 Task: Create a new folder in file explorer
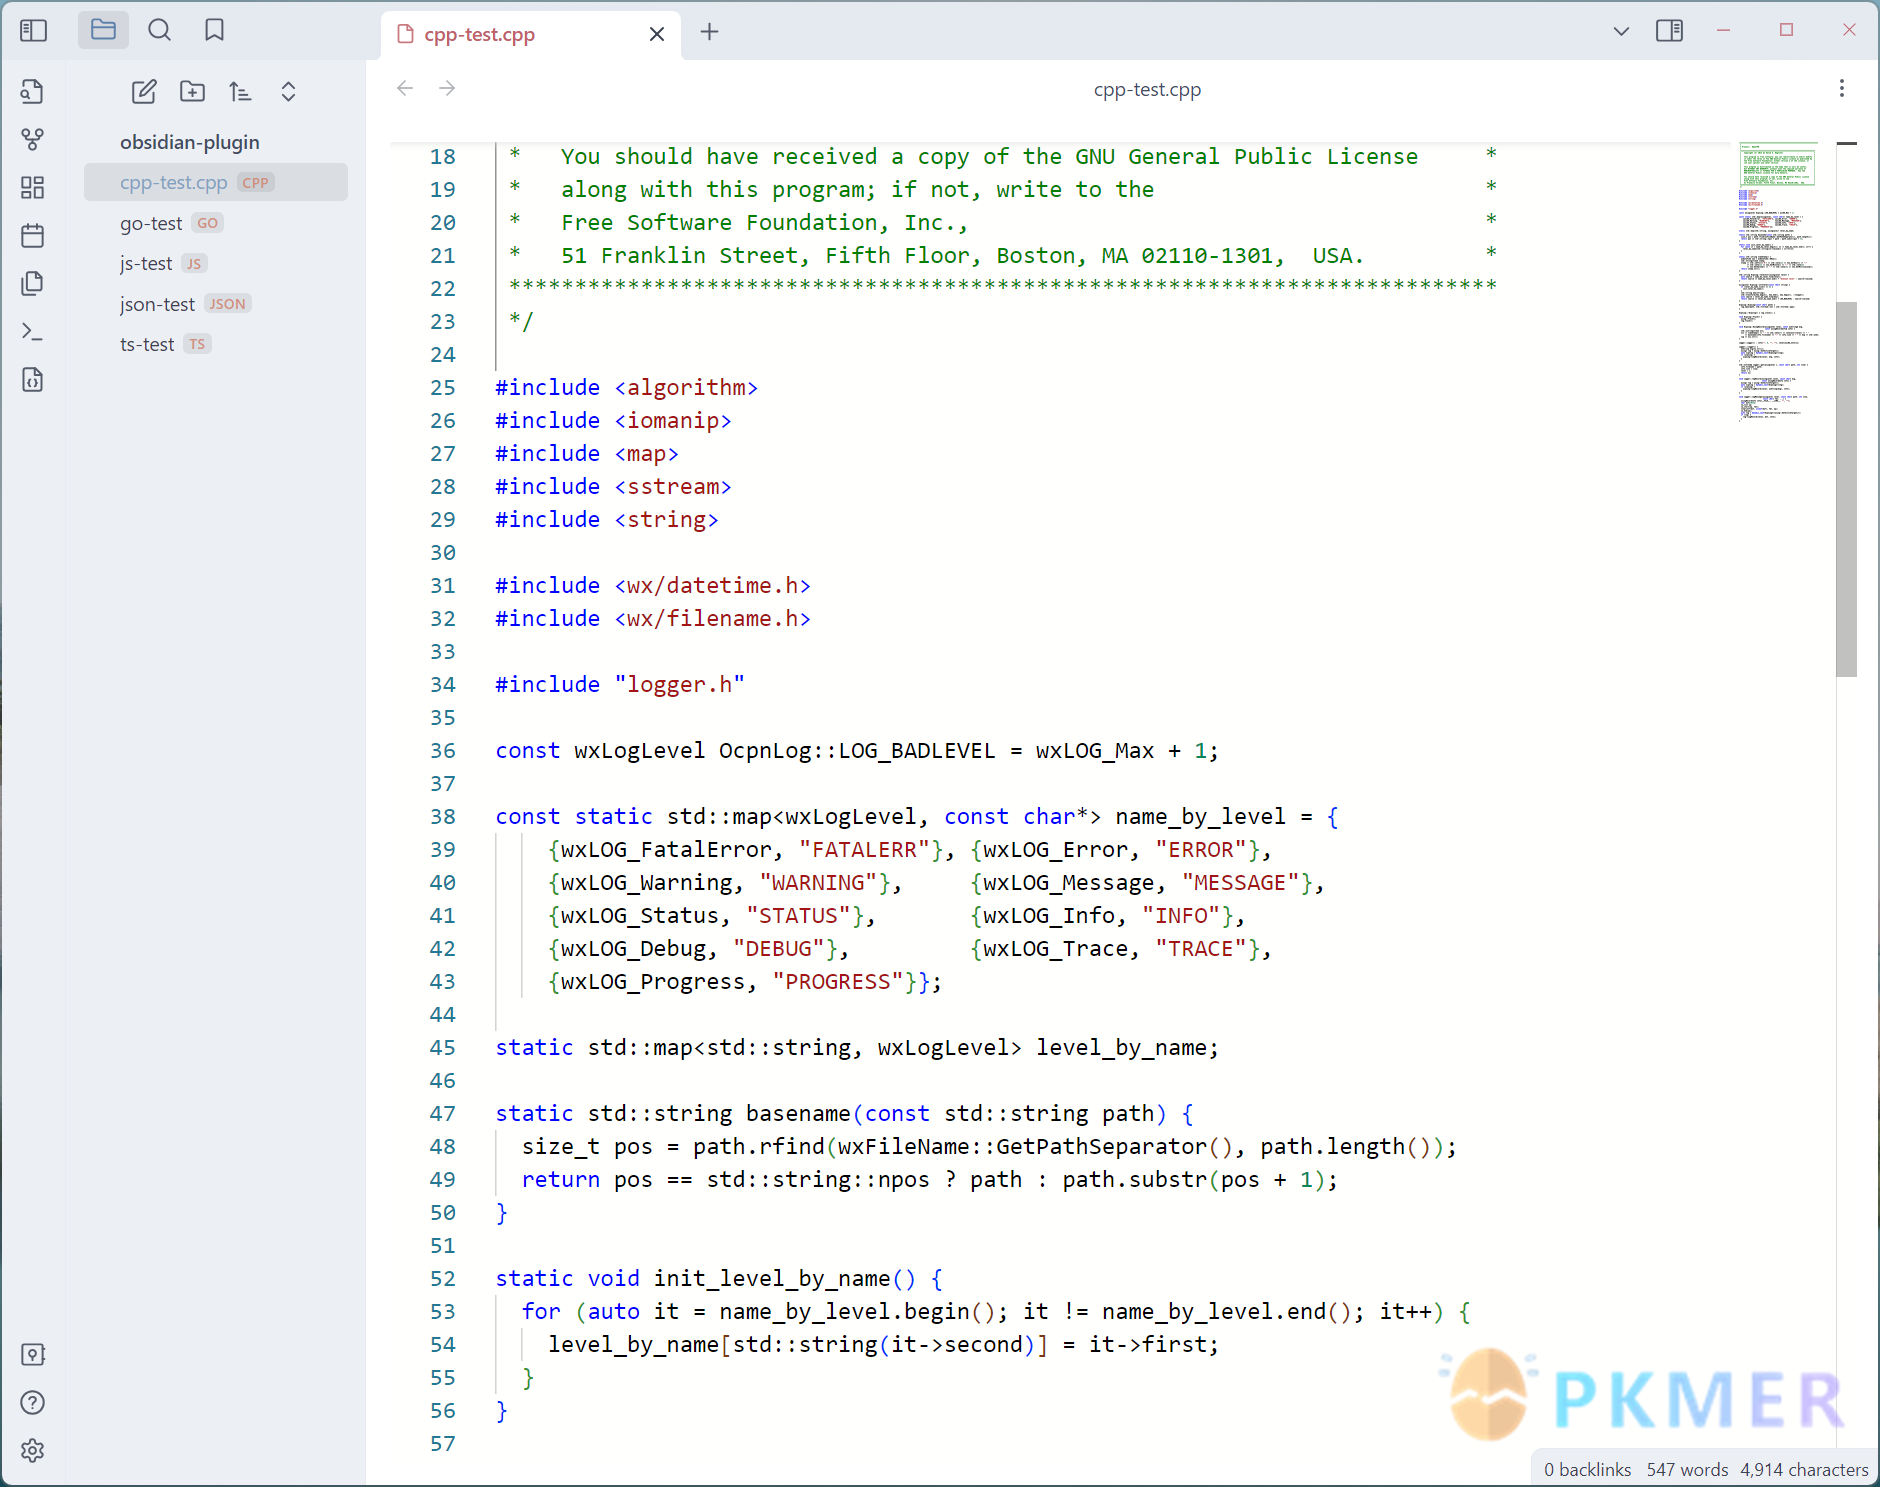click(192, 91)
